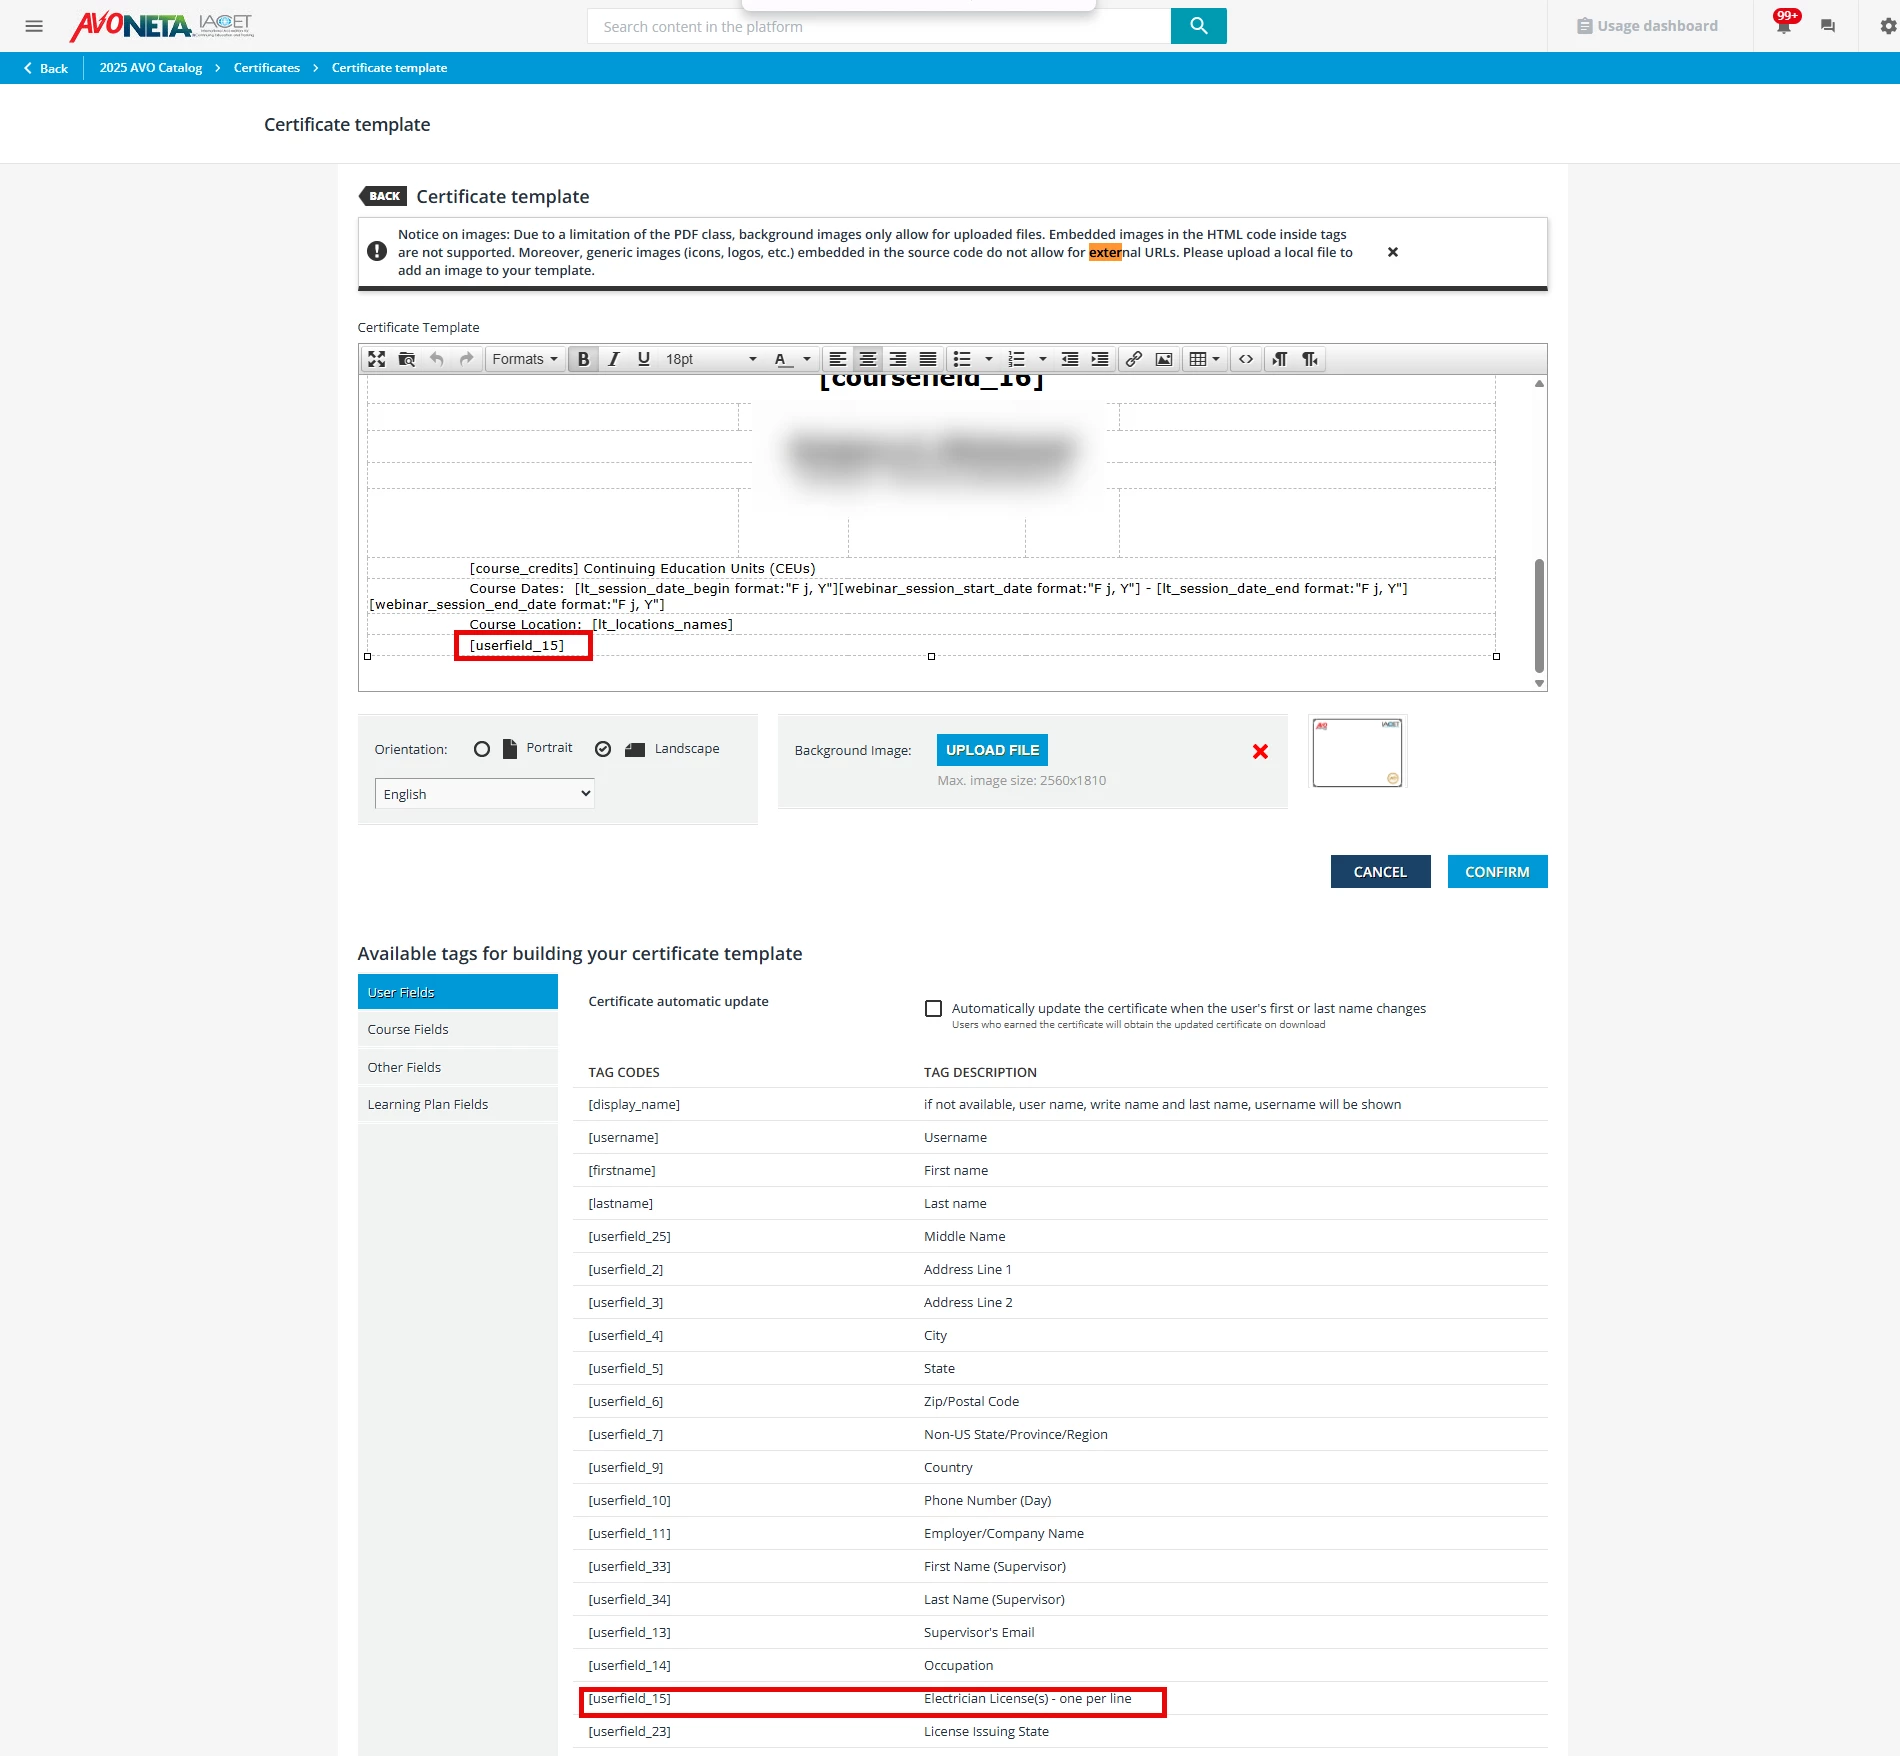The width and height of the screenshot is (1900, 1756).
Task: Select Portrait orientation
Action: click(482, 749)
